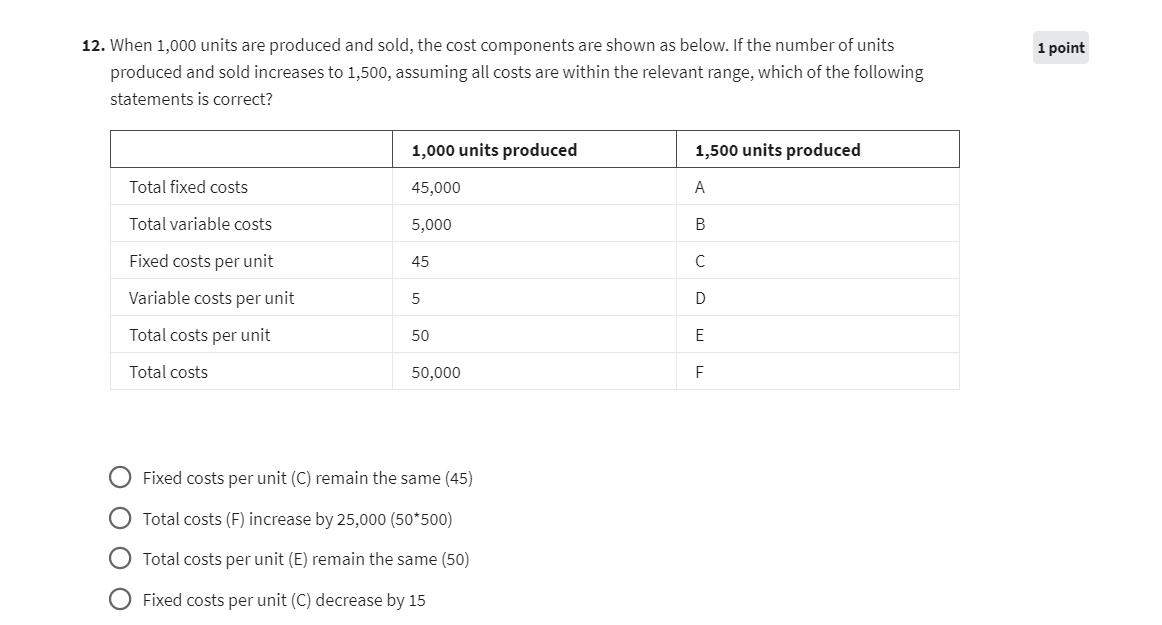Click the answer text 'Total costs (F) increase by 25,000 (50*500)'
The width and height of the screenshot is (1162, 625).
click(x=296, y=518)
